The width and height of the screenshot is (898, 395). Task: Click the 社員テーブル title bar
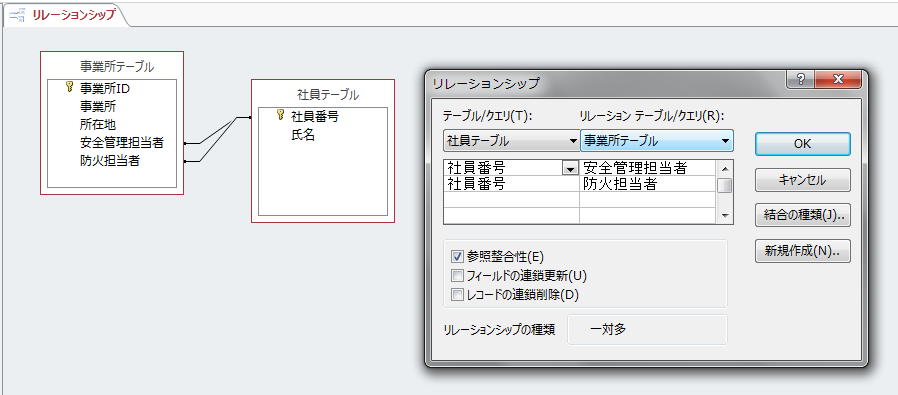[x=323, y=94]
